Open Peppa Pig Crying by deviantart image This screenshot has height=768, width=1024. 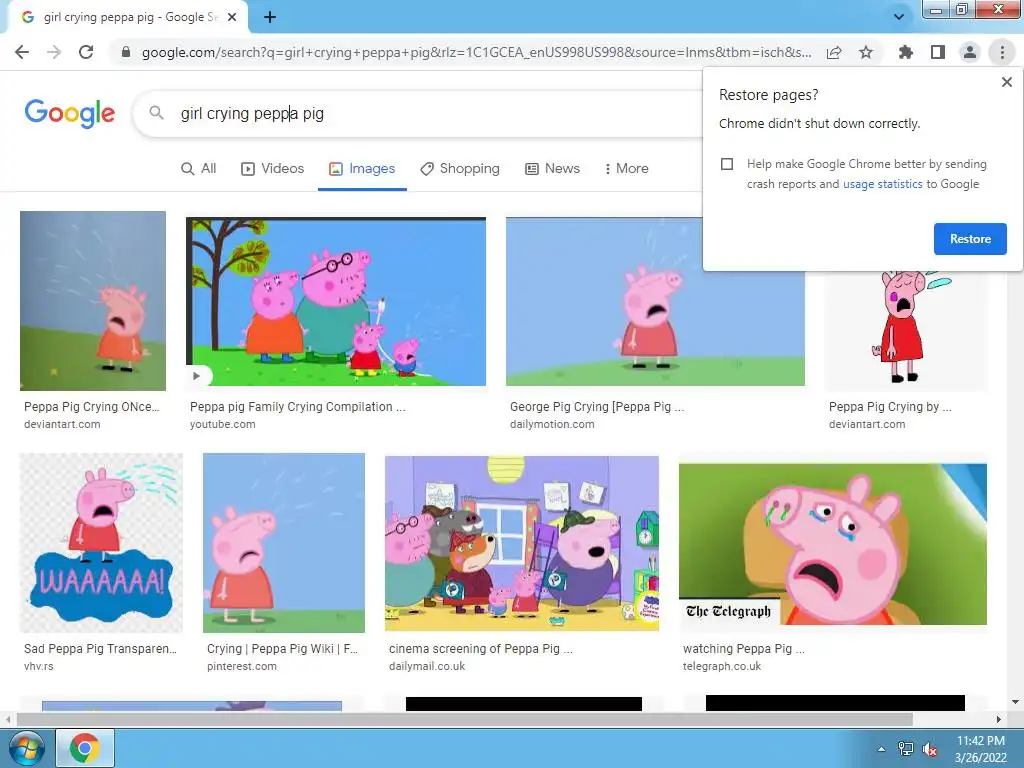906,330
